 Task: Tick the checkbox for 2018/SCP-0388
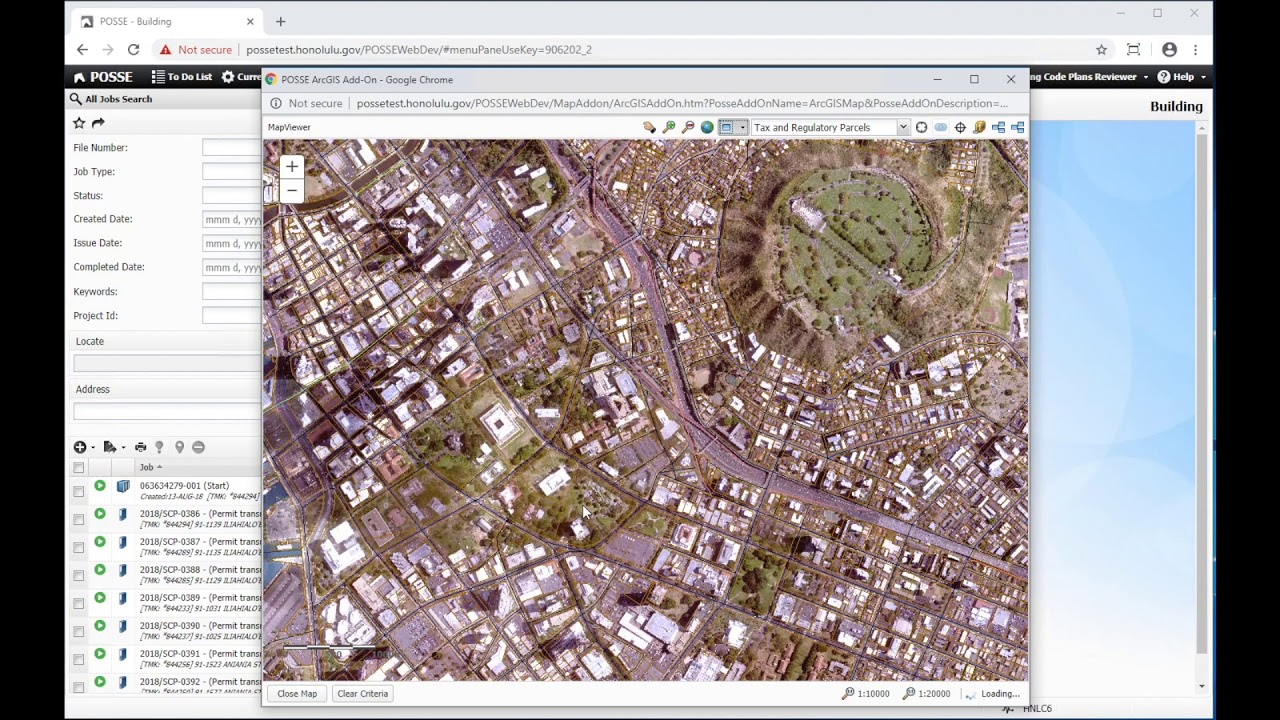pyautogui.click(x=78, y=575)
